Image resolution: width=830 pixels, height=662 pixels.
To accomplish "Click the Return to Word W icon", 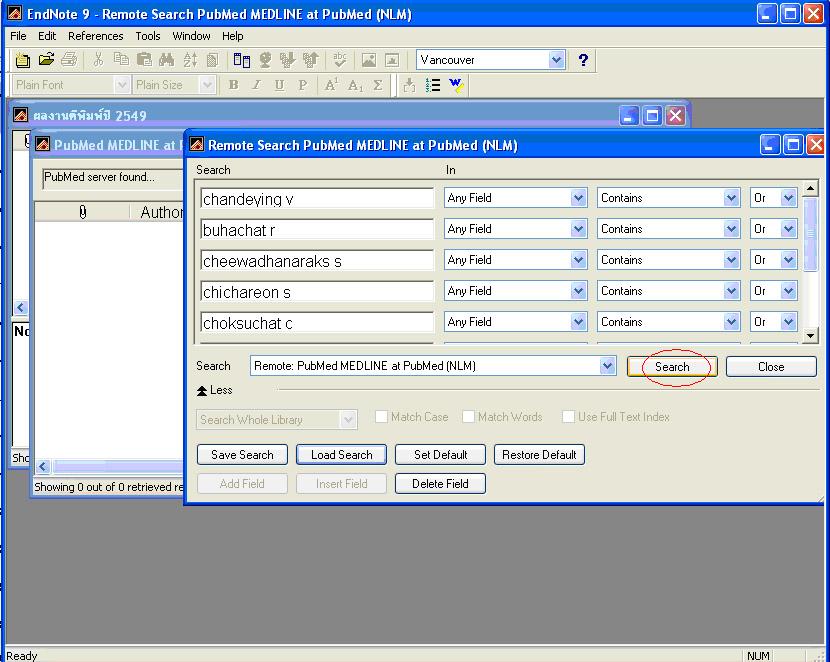I will pos(456,85).
